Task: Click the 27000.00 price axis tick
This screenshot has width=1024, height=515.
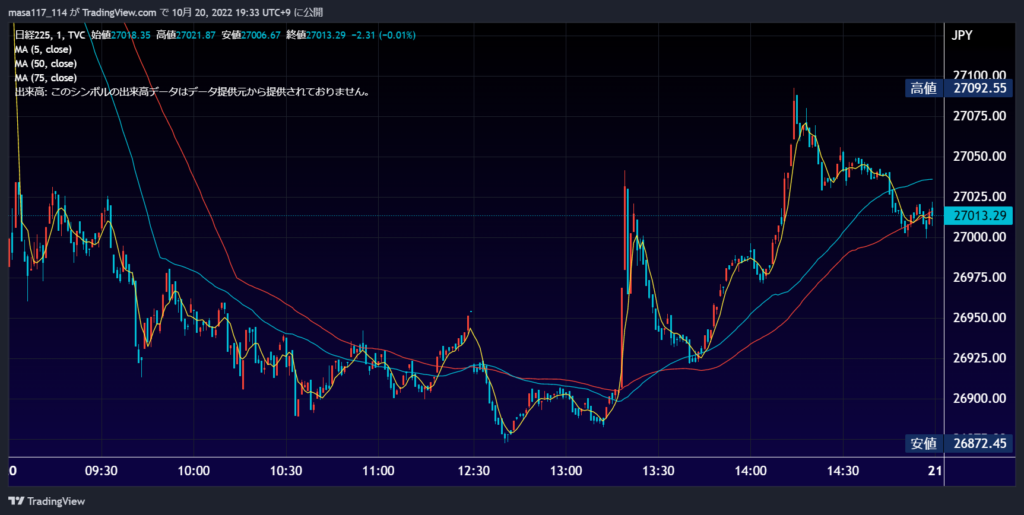Action: (x=980, y=237)
